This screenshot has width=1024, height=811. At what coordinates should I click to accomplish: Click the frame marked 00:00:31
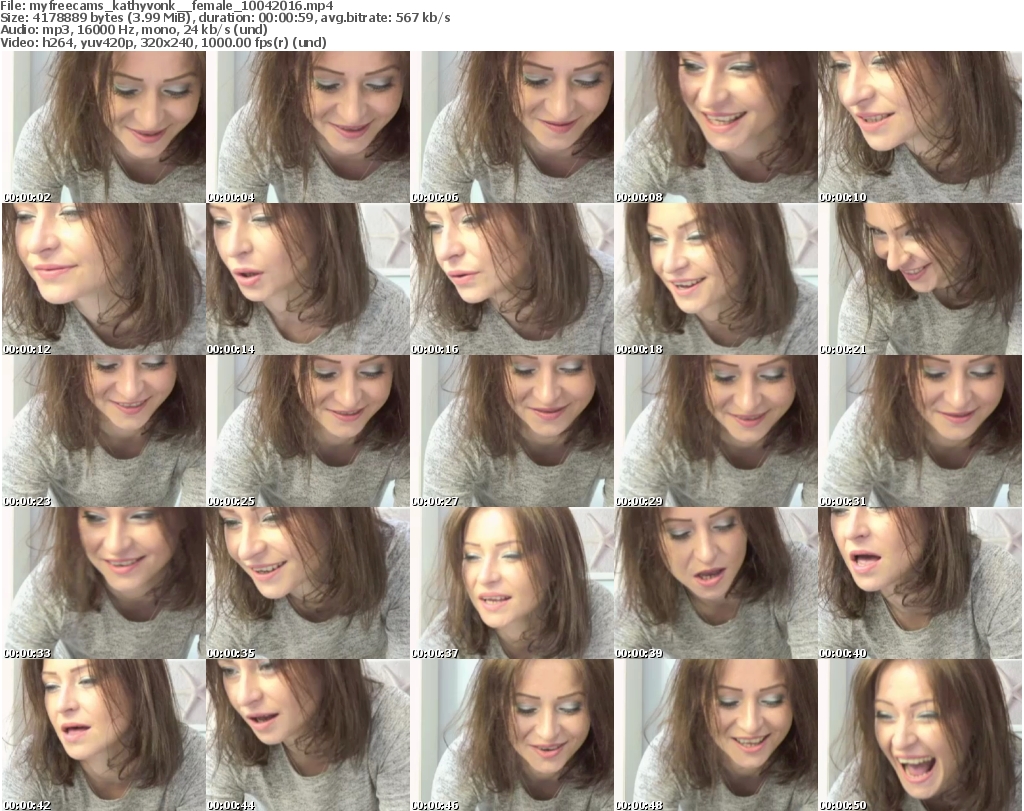[x=920, y=431]
